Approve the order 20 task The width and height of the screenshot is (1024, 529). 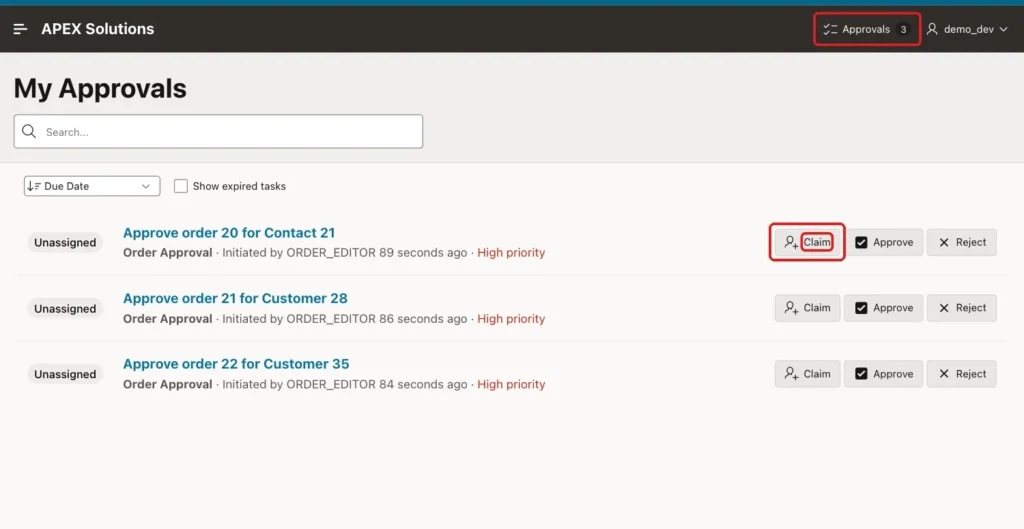point(884,242)
